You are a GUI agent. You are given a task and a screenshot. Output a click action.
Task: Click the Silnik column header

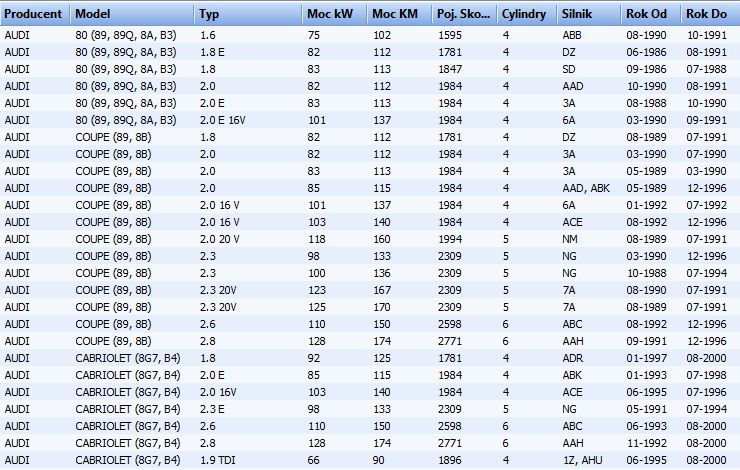[x=589, y=14]
